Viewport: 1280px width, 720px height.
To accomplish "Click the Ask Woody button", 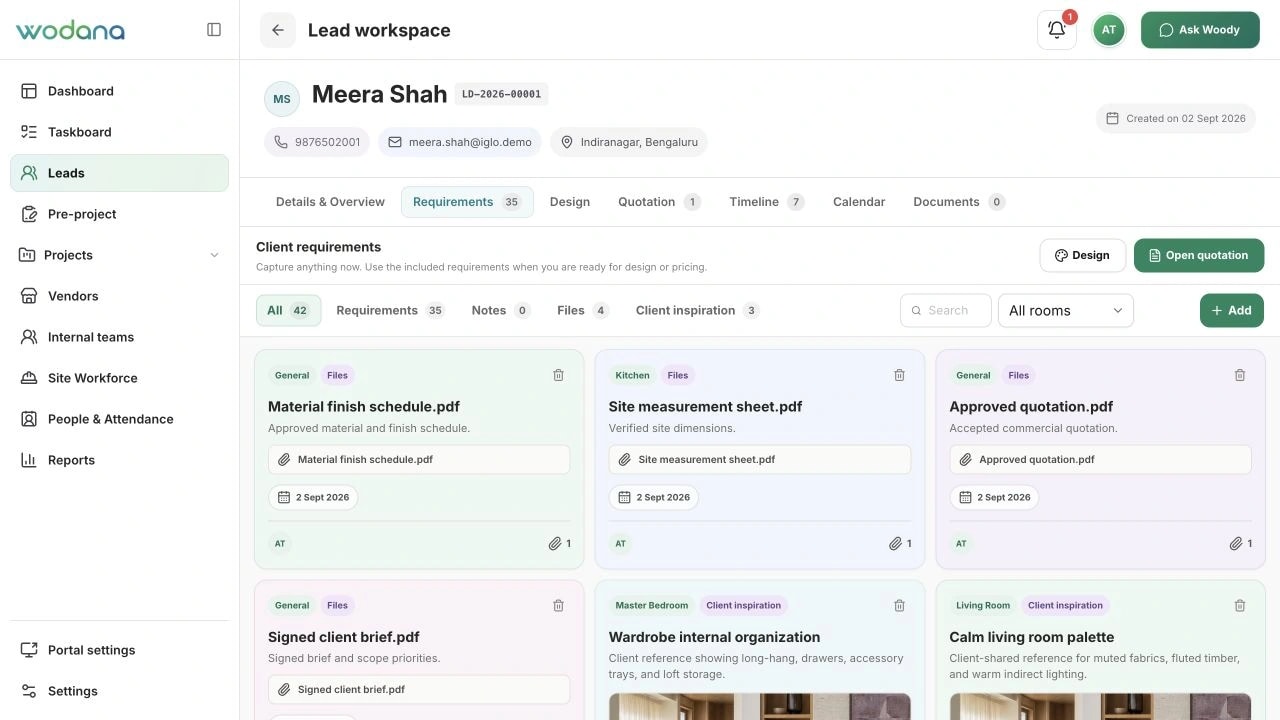I will [x=1200, y=30].
